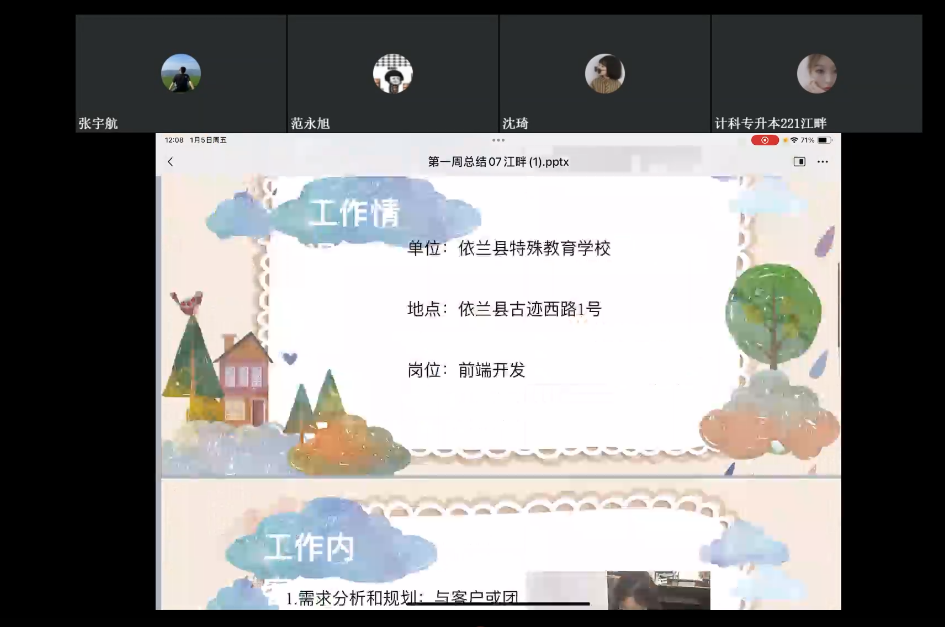Screen dimensions: 945x627
Task: Tap the red screen recording indicator
Action: [765, 141]
